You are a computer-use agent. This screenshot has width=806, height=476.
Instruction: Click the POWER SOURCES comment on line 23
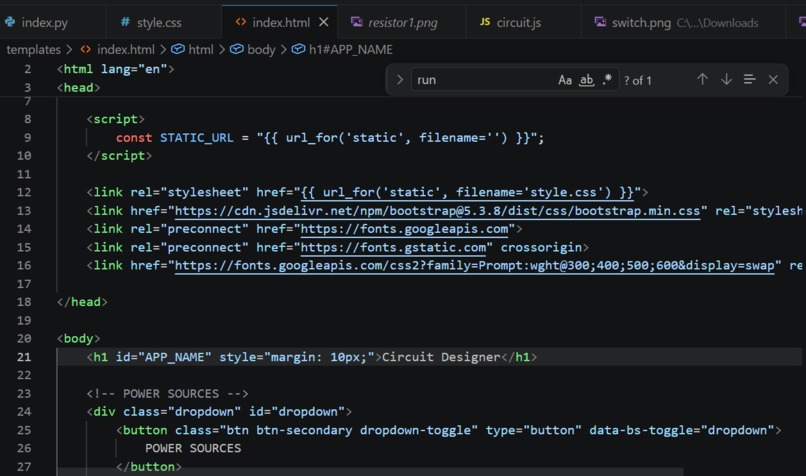pos(168,394)
